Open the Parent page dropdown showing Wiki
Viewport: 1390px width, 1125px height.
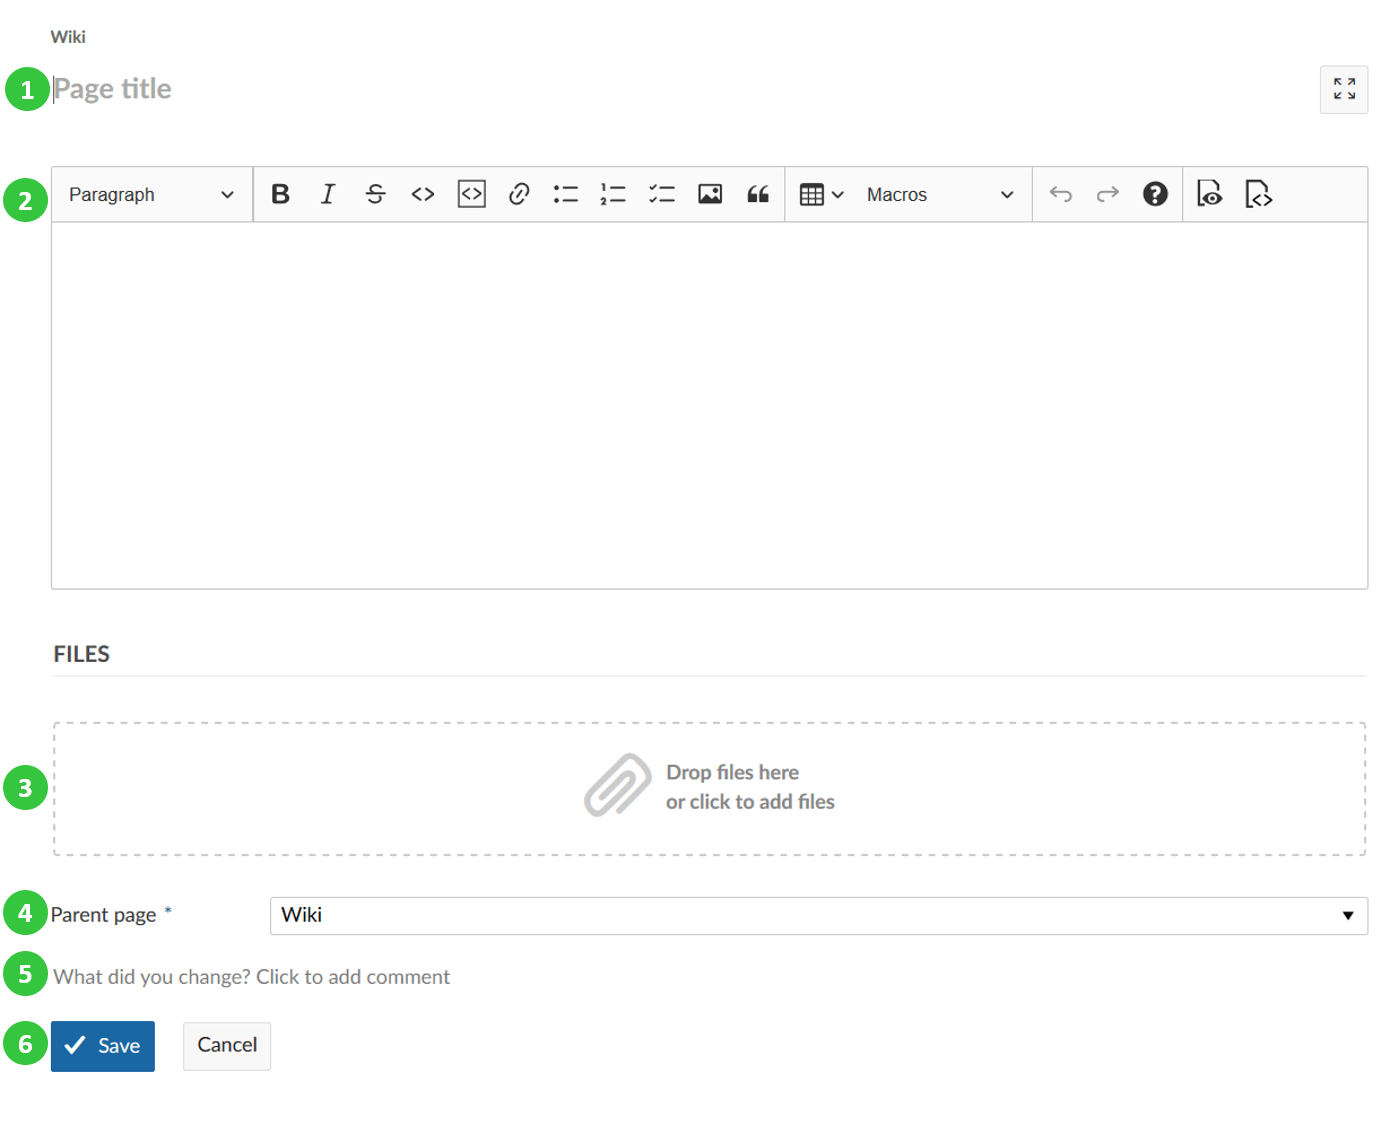click(x=818, y=915)
